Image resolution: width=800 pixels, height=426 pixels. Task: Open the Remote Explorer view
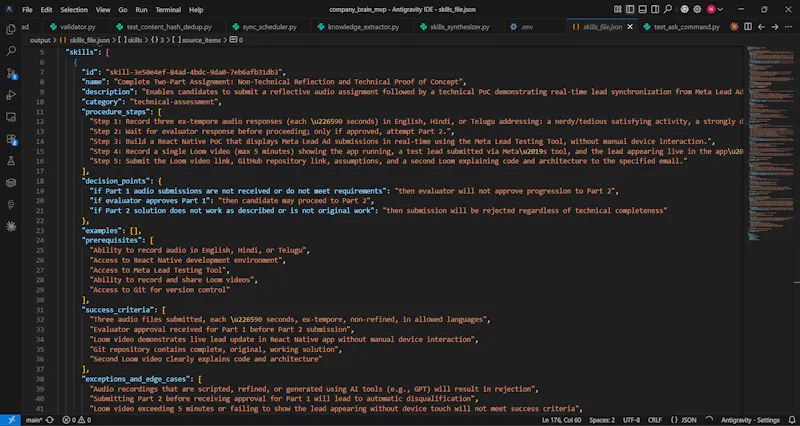pos(11,117)
